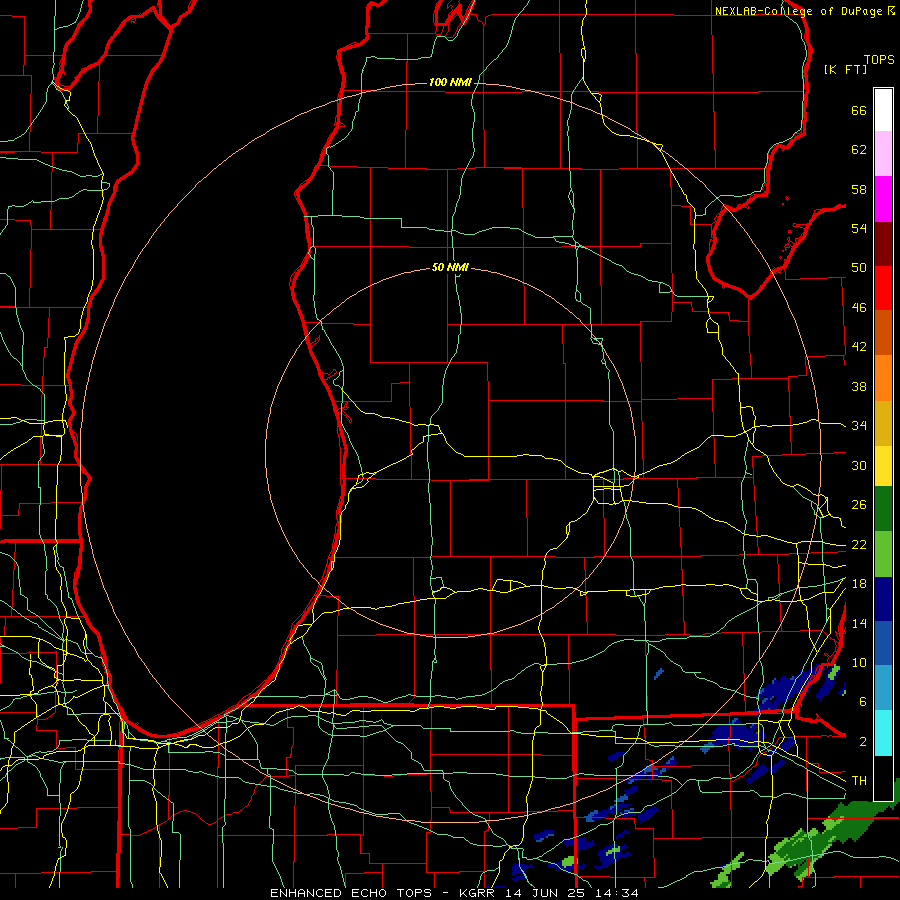The image size is (900, 900).
Task: Click the 34 legend value
Action: pyautogui.click(x=859, y=426)
